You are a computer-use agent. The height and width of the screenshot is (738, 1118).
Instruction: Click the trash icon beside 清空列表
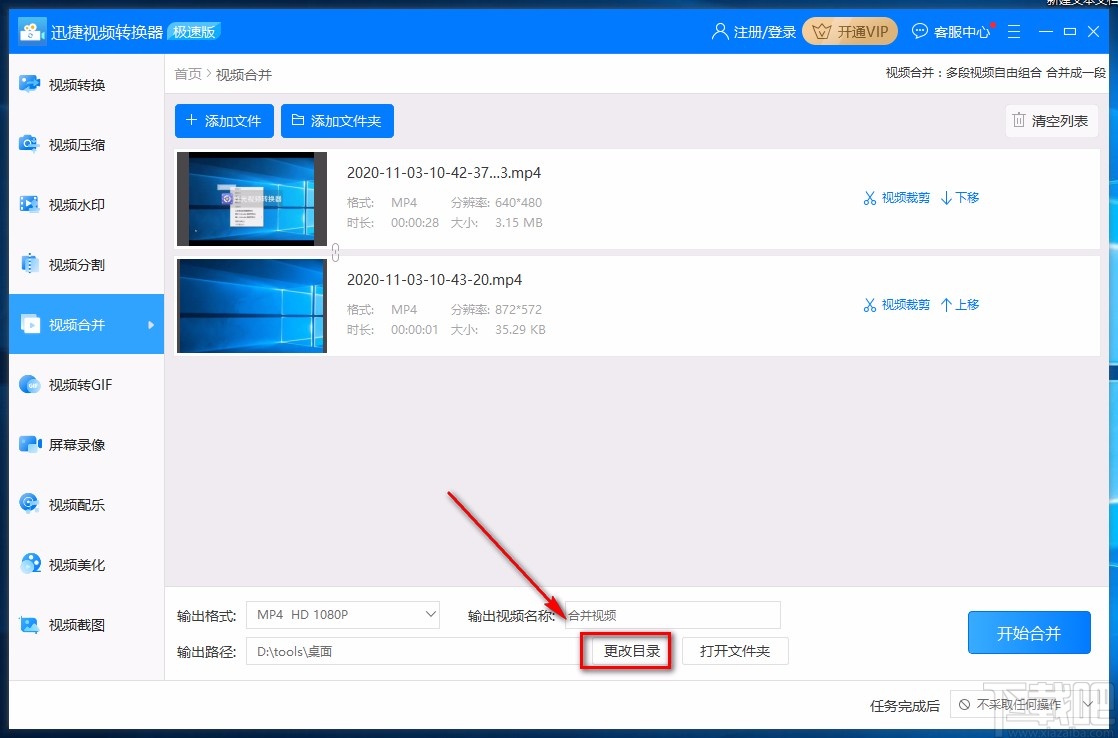[1019, 121]
